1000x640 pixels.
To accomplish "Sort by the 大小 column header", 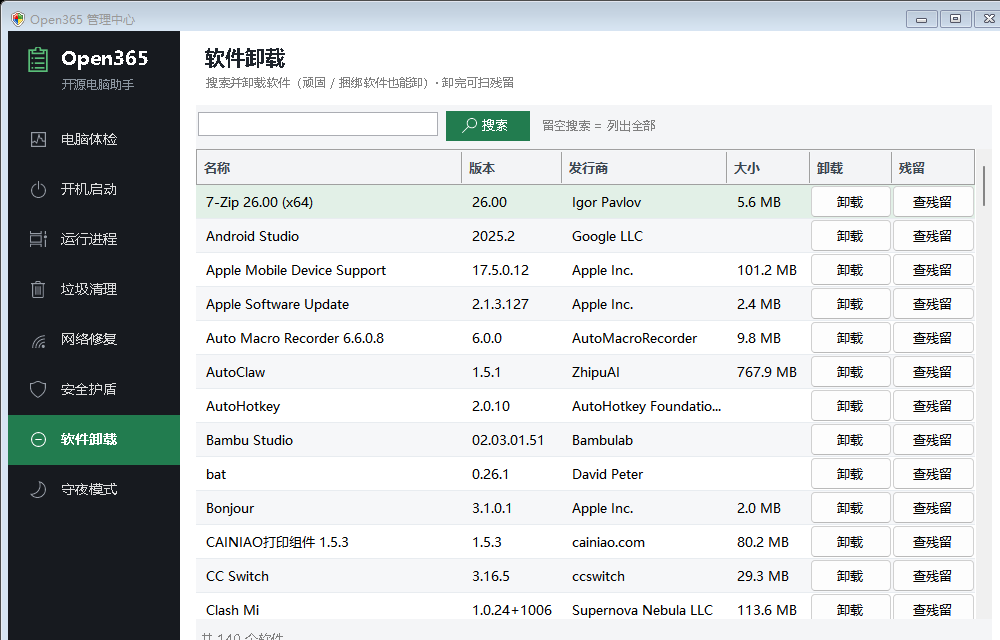I will [x=768, y=168].
